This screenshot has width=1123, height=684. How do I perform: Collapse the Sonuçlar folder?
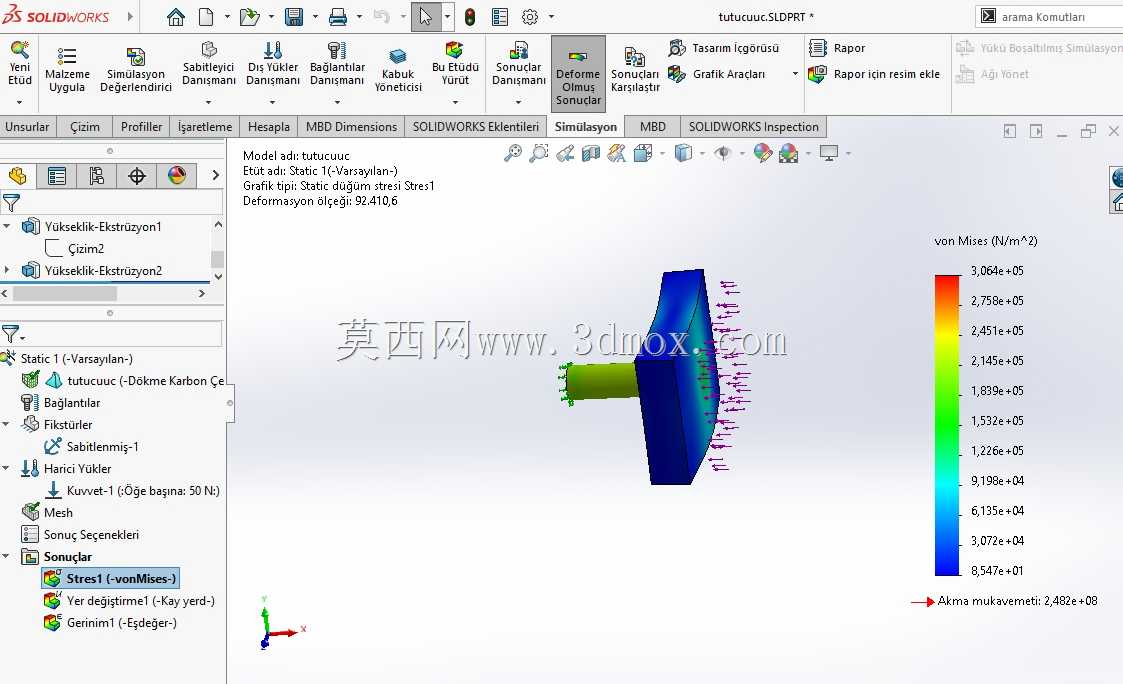[x=6, y=557]
